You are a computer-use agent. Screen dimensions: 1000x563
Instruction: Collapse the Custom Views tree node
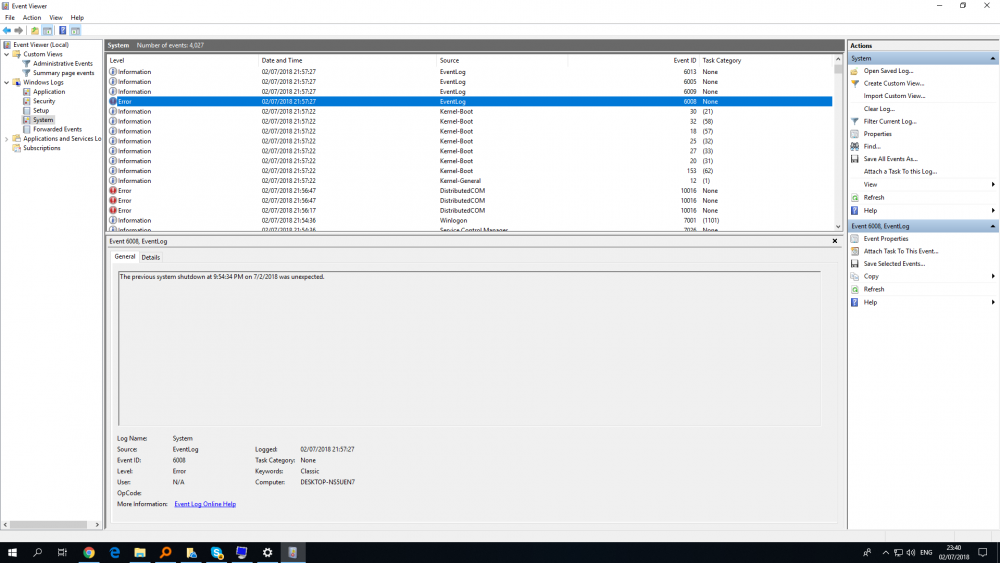click(x=7, y=54)
